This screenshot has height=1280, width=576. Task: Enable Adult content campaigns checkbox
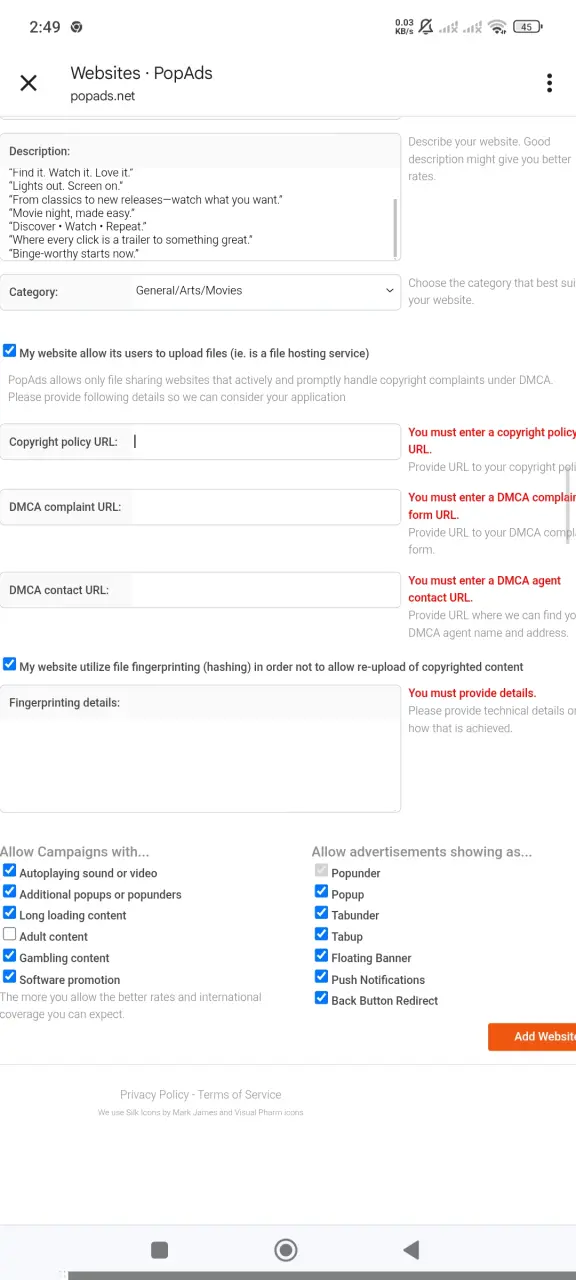[x=9, y=935]
